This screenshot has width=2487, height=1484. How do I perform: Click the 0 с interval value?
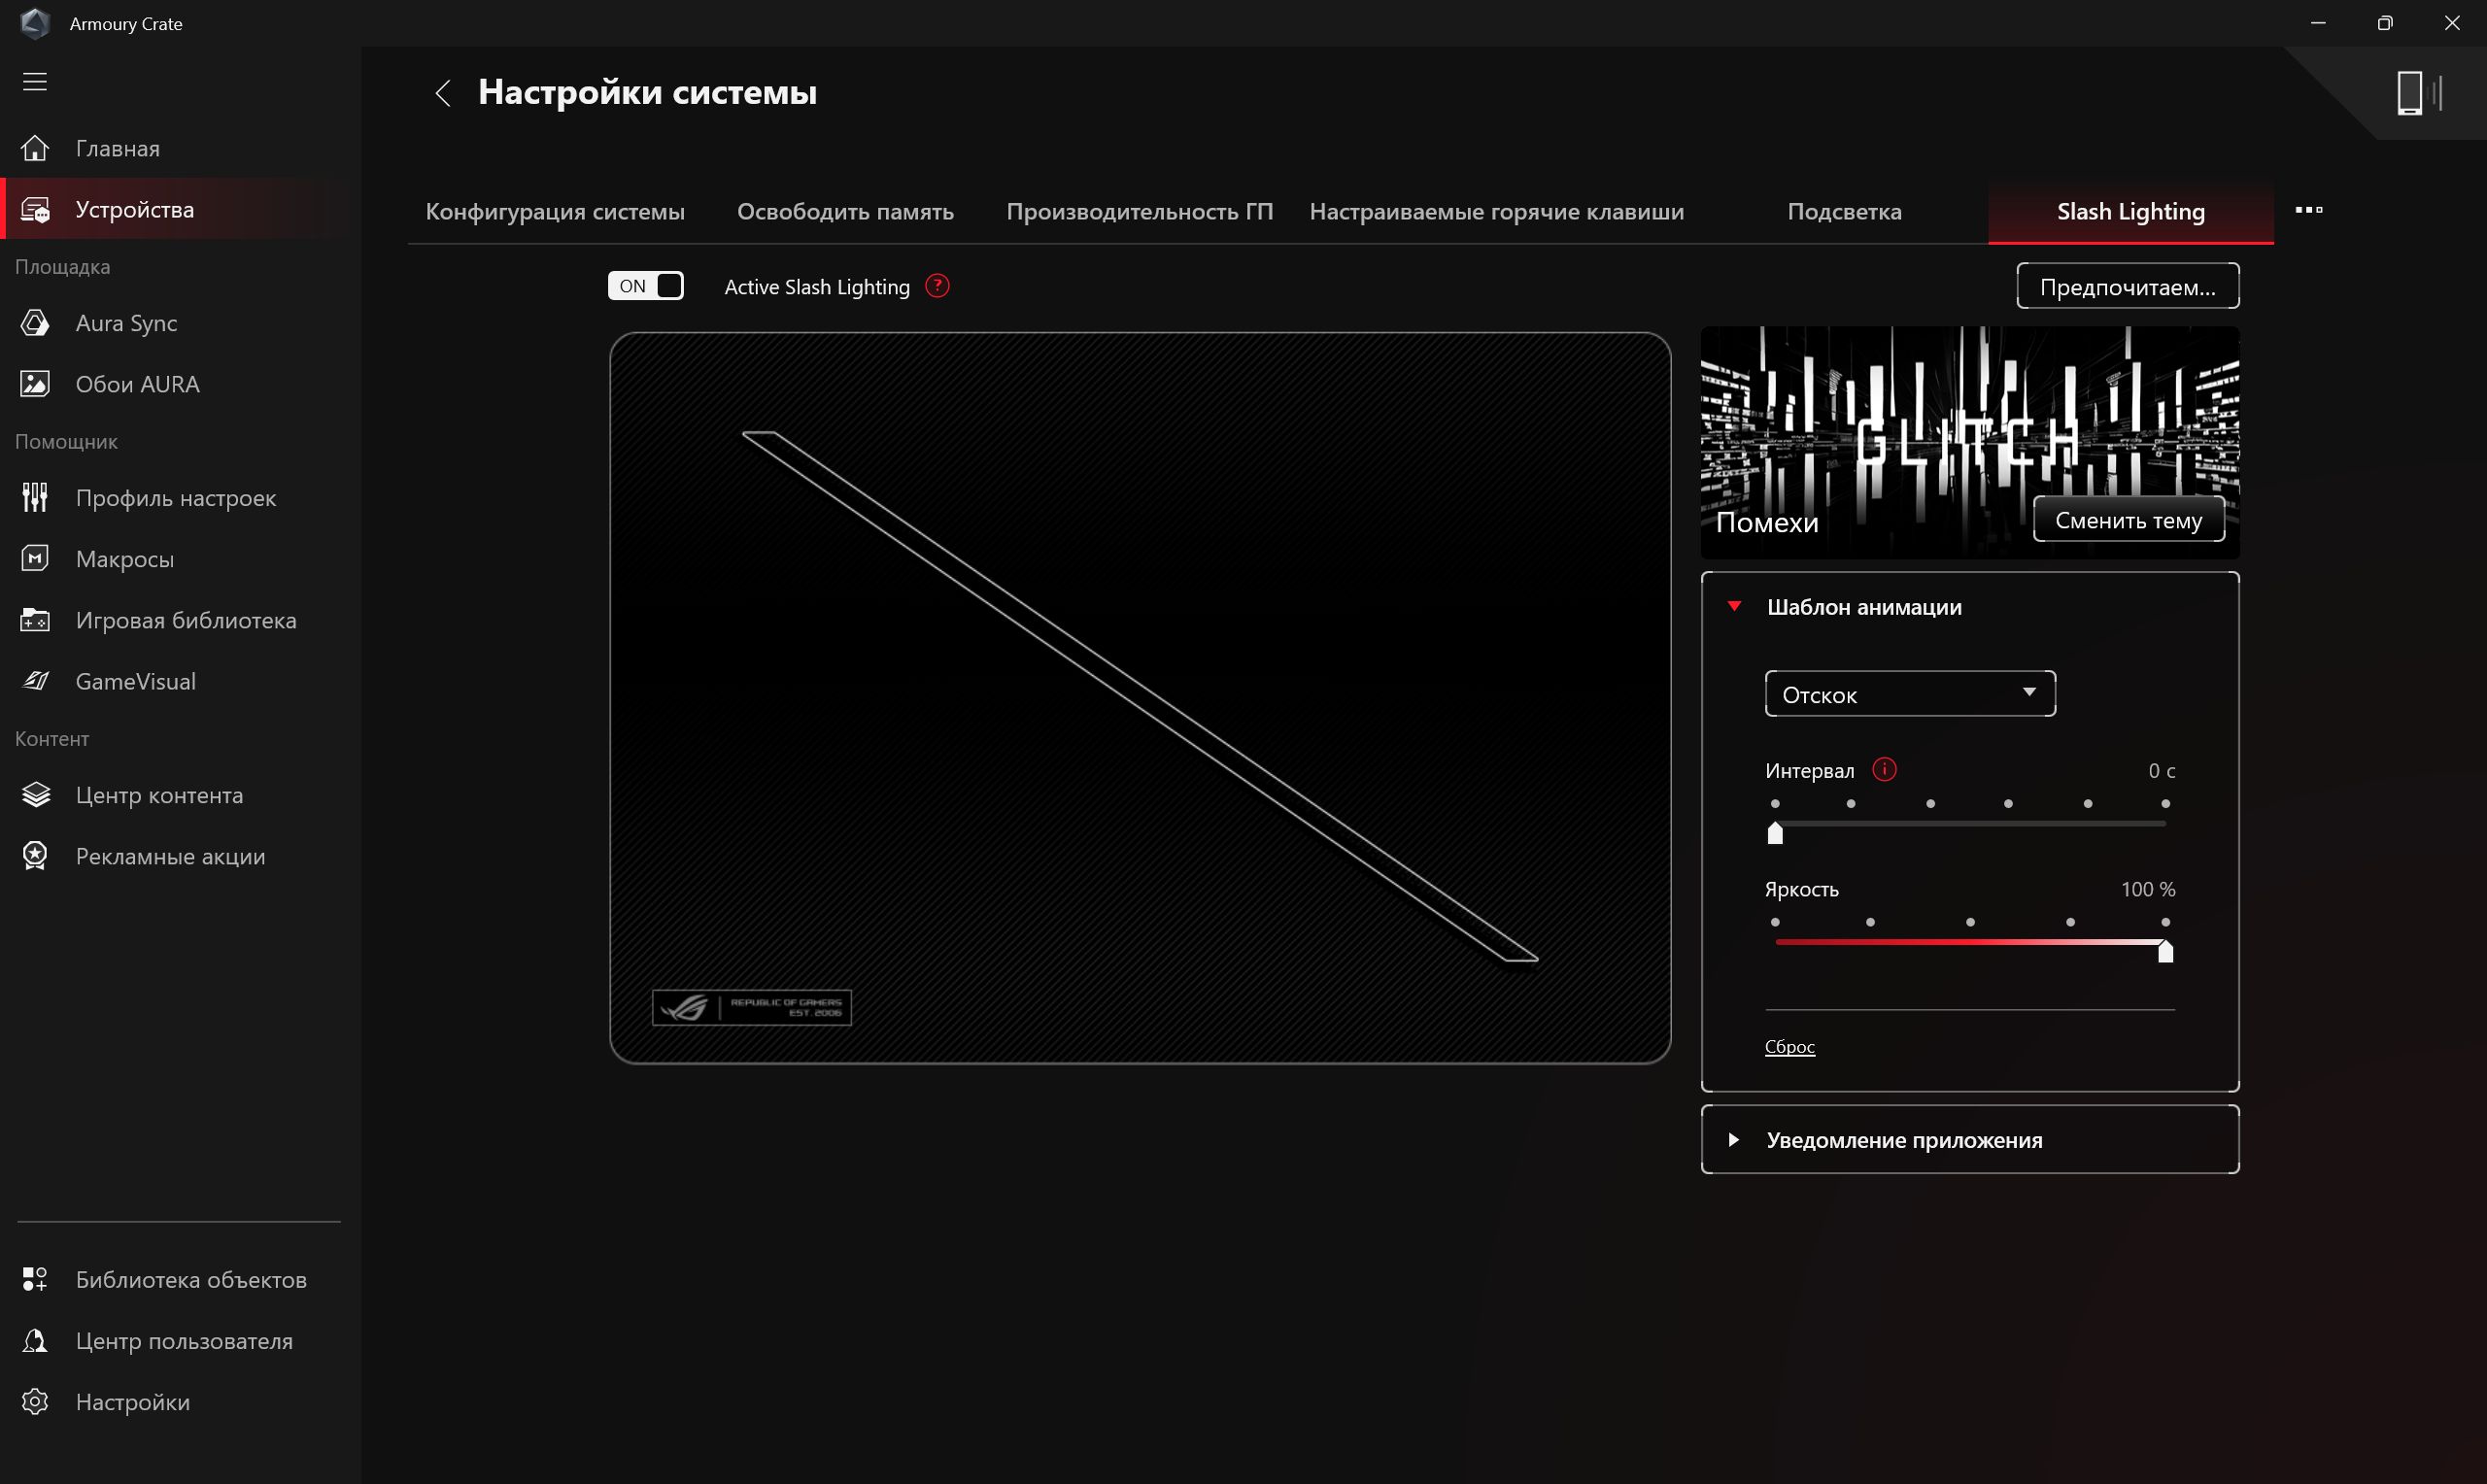[x=2161, y=771]
